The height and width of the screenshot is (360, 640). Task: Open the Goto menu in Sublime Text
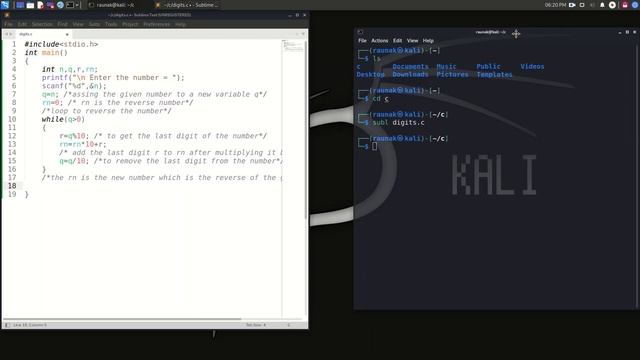pos(94,24)
